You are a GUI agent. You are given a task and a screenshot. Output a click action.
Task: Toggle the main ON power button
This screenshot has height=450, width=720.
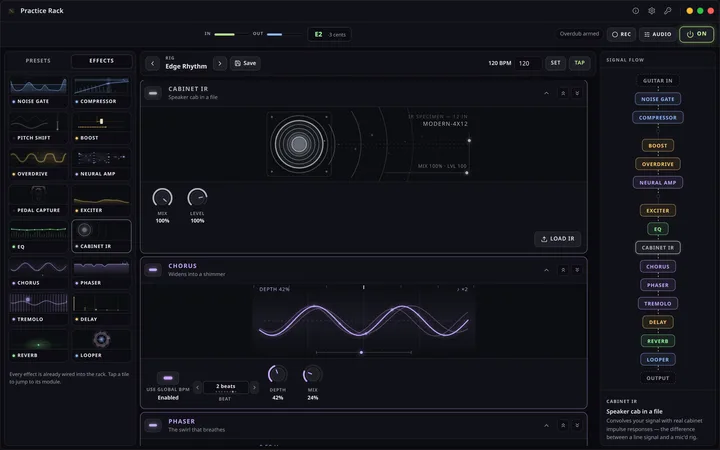pos(697,34)
